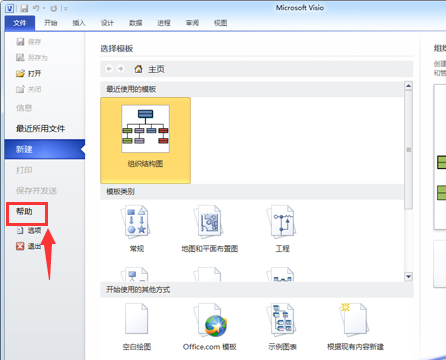
Task: Click 退出 to exit Visio
Action: [29, 246]
